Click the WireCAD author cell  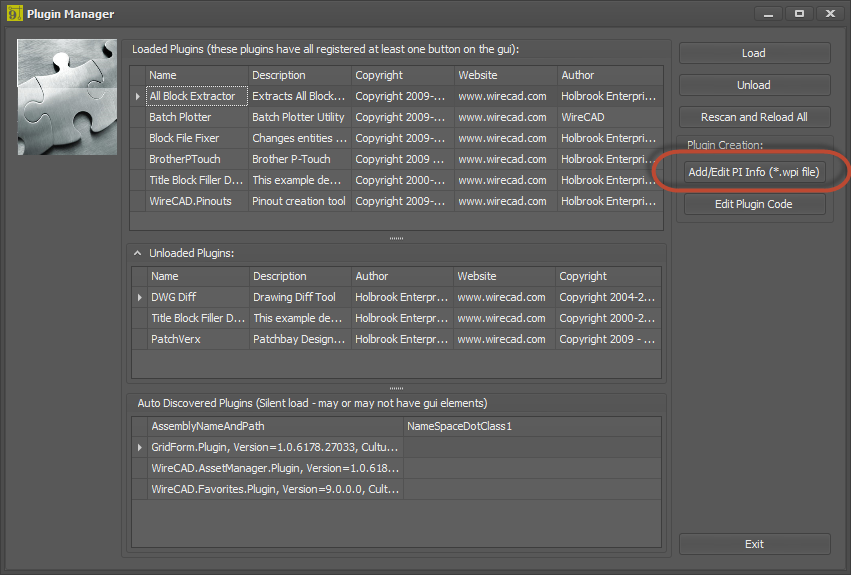tap(611, 117)
